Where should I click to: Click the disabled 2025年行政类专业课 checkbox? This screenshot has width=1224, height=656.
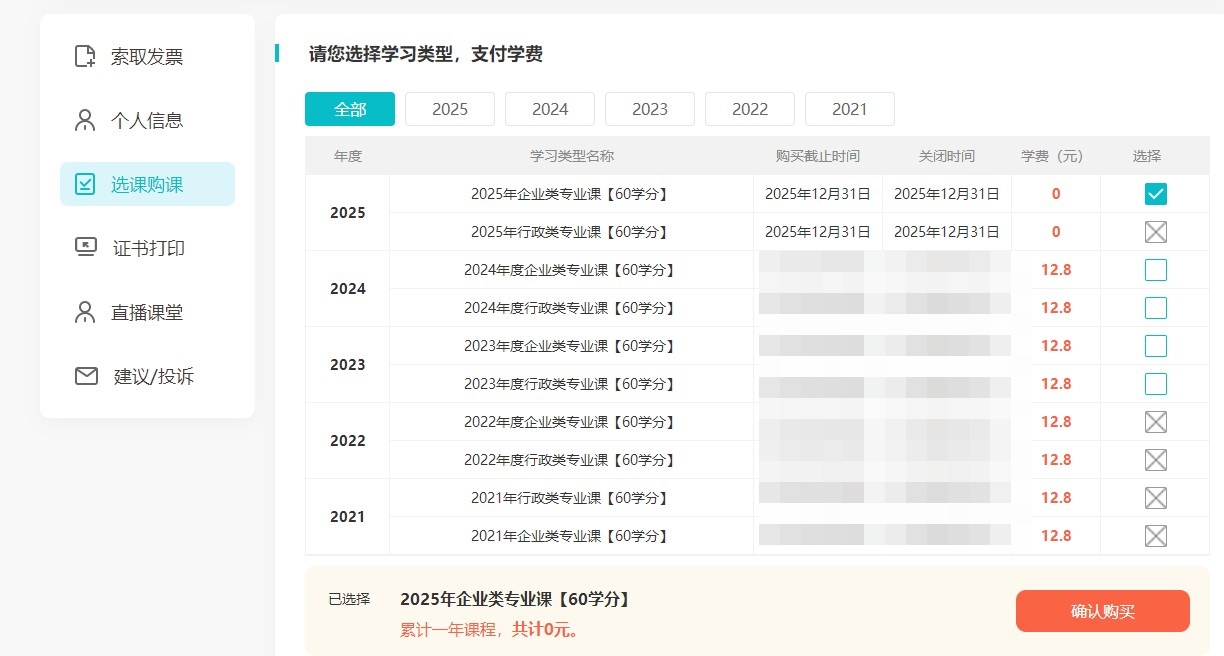point(1155,232)
